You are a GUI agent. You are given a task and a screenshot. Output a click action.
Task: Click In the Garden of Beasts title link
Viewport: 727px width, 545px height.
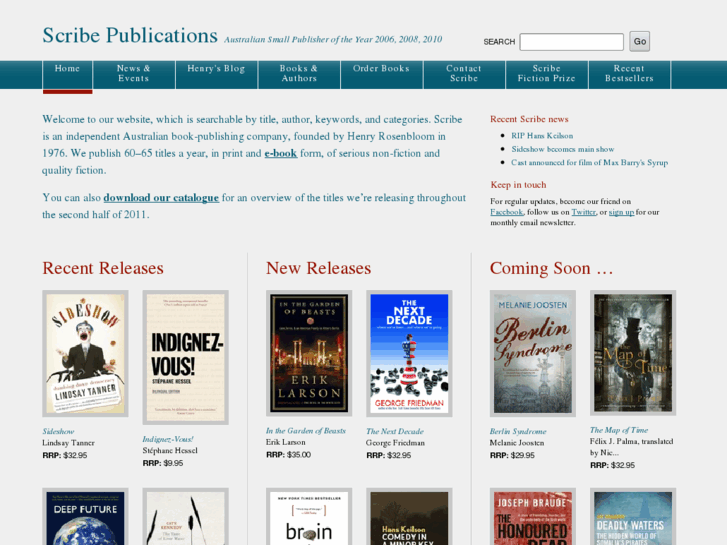click(x=306, y=431)
